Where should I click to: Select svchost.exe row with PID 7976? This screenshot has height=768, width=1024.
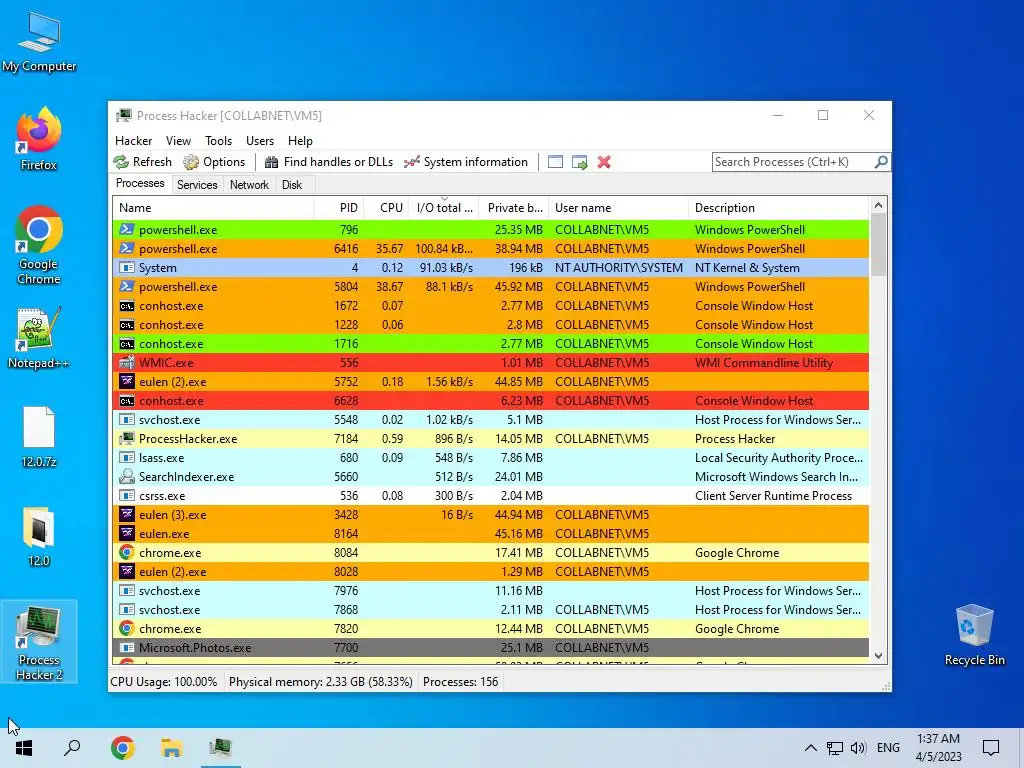point(490,591)
